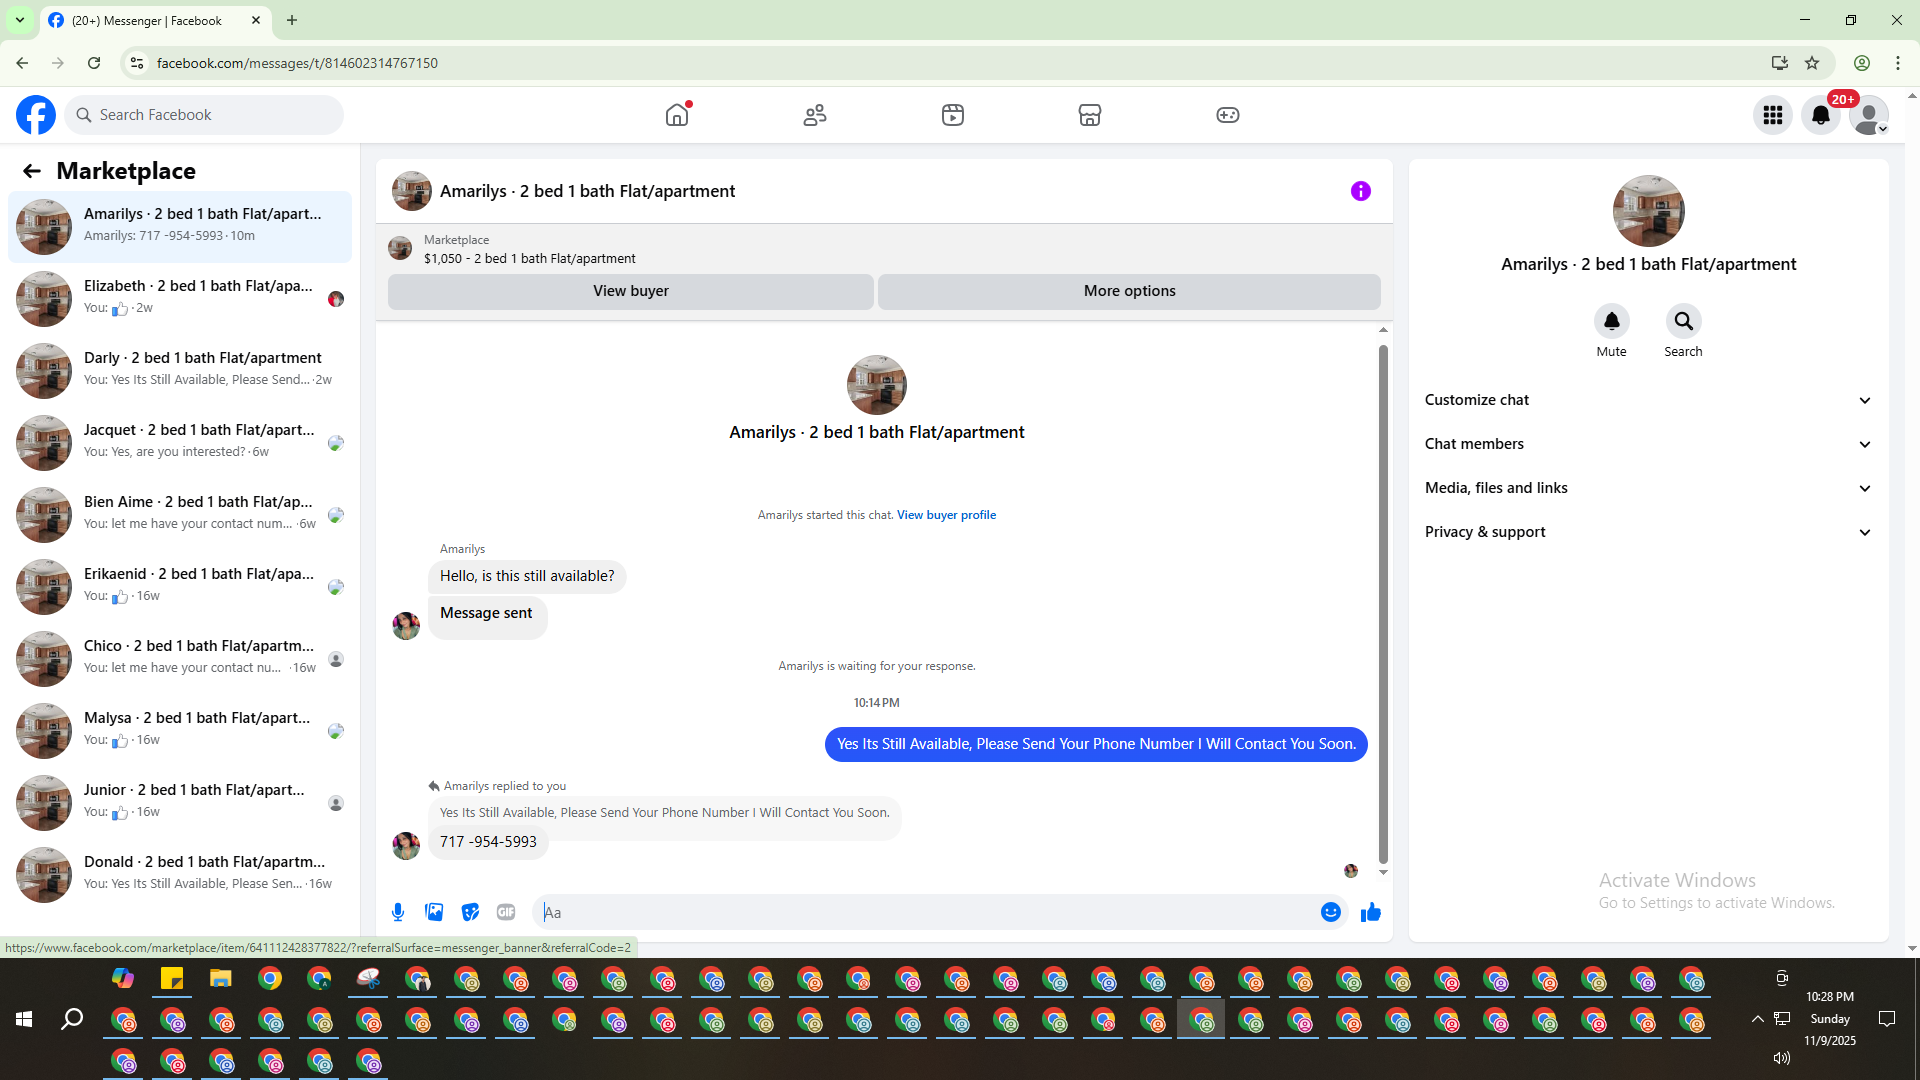The width and height of the screenshot is (1920, 1080).
Task: Open the Jacquet conversation
Action: pos(180,442)
